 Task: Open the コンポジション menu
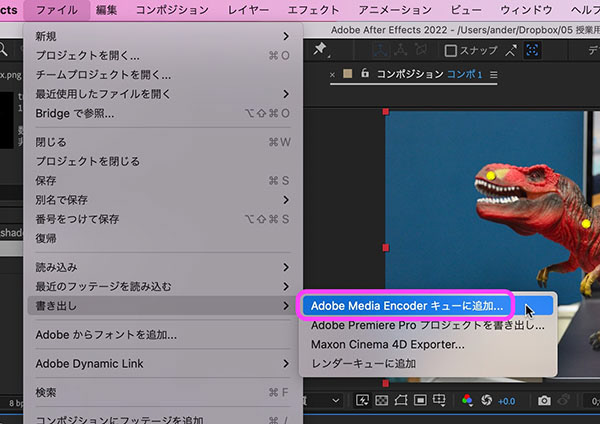coord(173,10)
